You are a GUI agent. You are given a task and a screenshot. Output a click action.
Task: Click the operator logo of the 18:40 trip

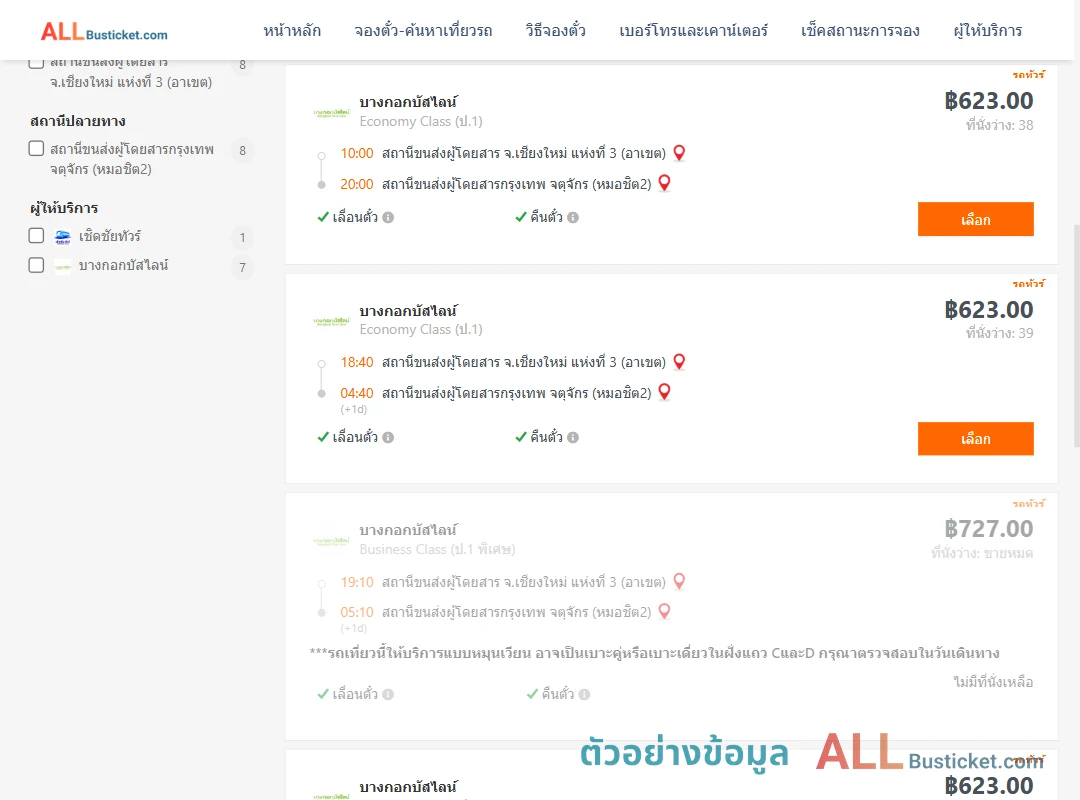click(x=331, y=321)
